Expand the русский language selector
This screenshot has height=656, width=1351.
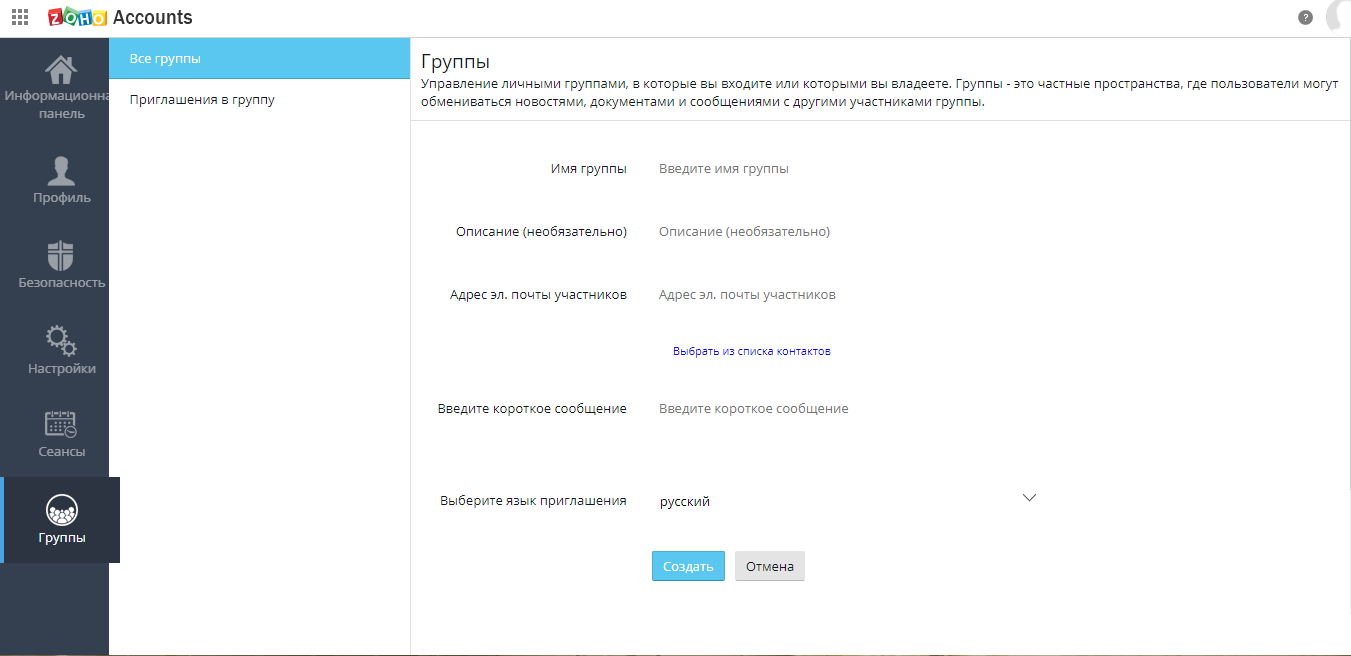(x=685, y=500)
